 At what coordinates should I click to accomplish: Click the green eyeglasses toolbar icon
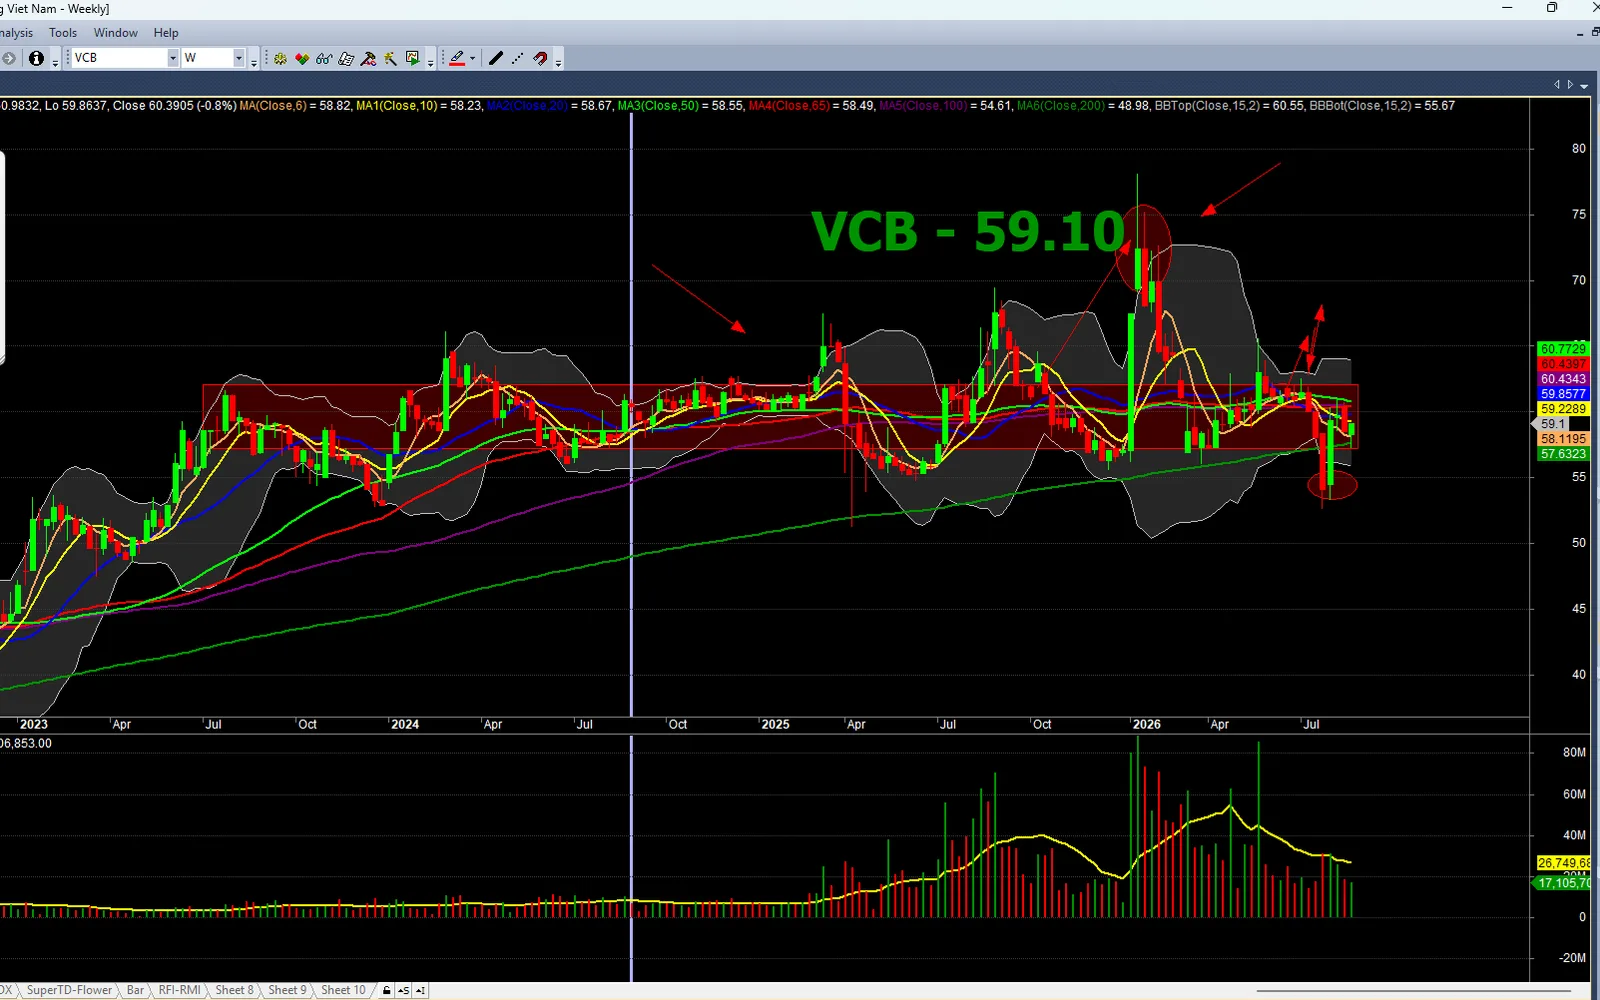(324, 59)
